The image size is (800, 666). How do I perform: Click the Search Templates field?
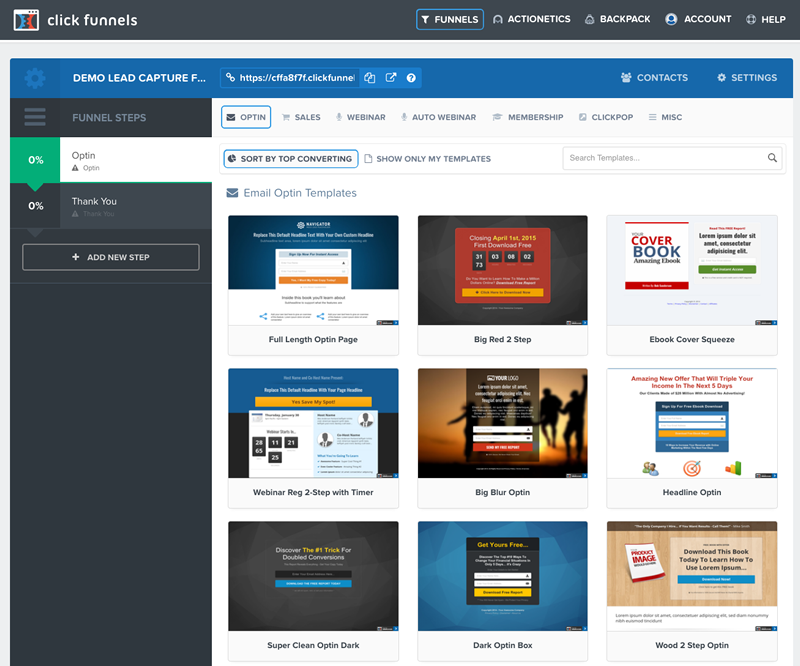pos(672,158)
